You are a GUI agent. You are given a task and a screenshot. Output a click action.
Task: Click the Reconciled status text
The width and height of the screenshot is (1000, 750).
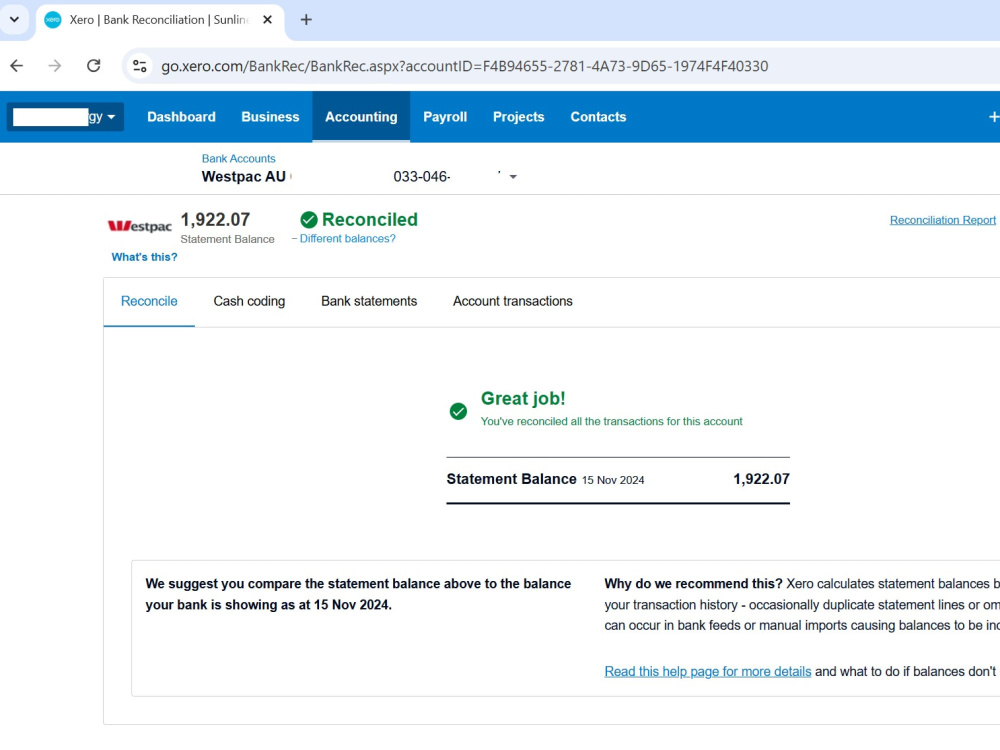point(370,219)
